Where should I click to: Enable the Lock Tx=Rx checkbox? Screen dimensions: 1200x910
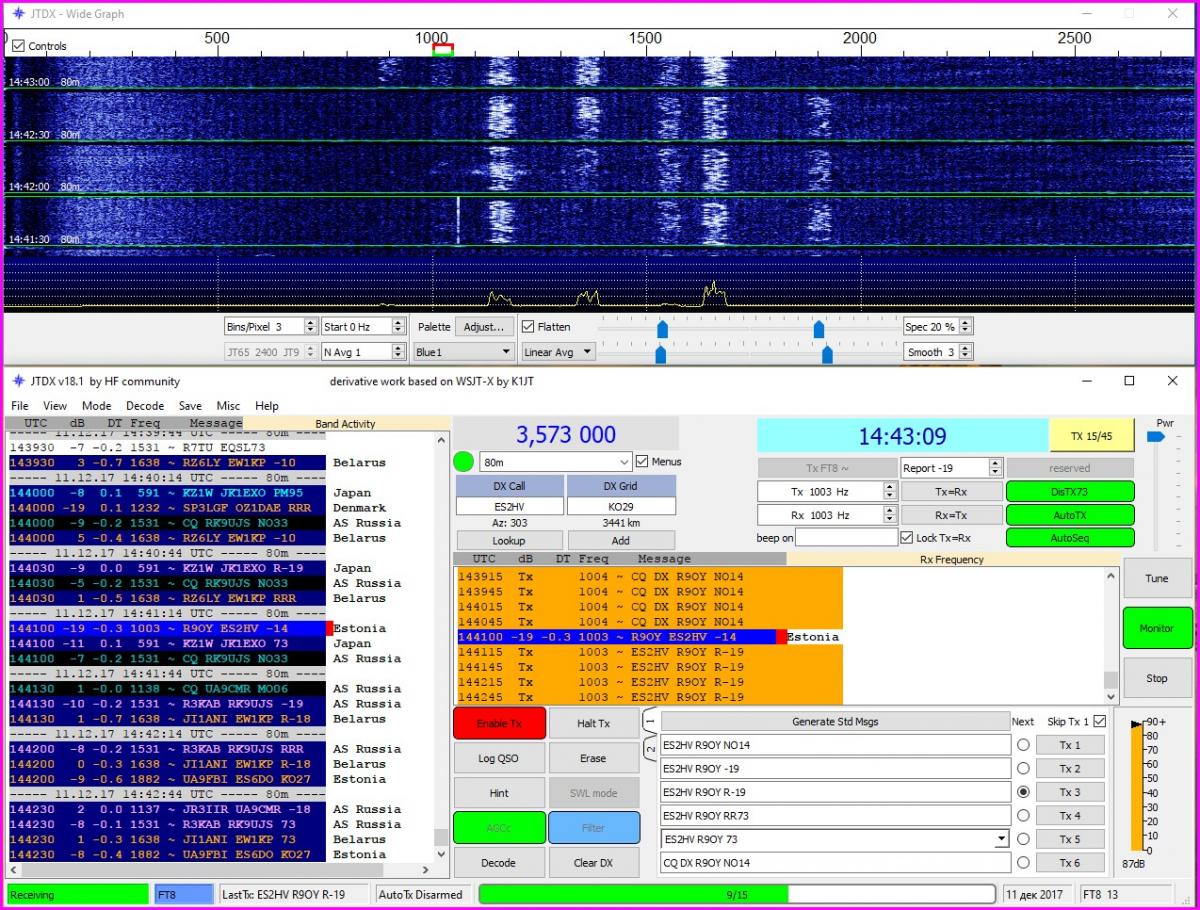(x=907, y=538)
